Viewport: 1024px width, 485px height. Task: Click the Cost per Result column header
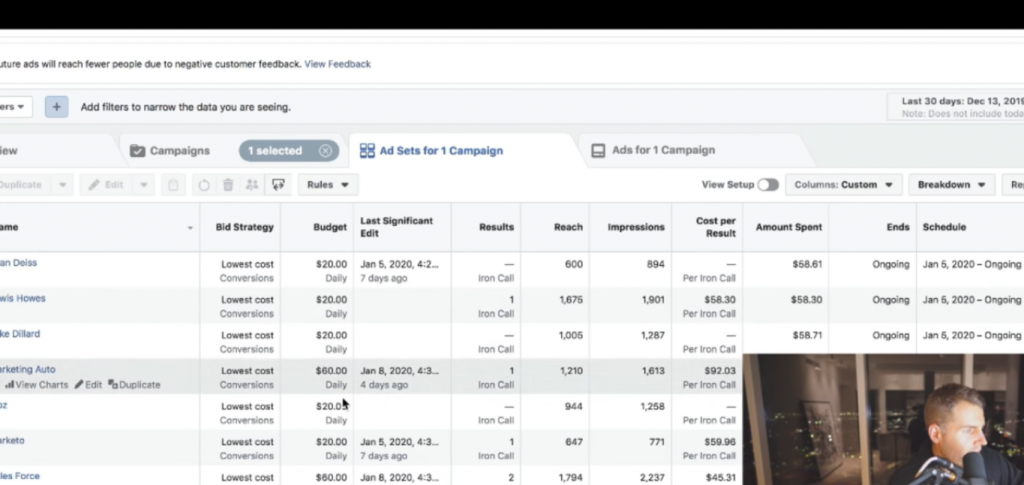715,227
